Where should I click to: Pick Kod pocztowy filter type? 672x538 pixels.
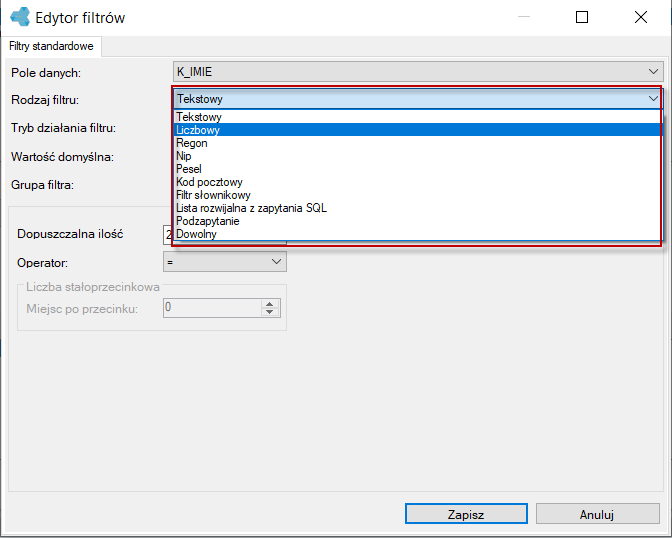[x=417, y=182]
